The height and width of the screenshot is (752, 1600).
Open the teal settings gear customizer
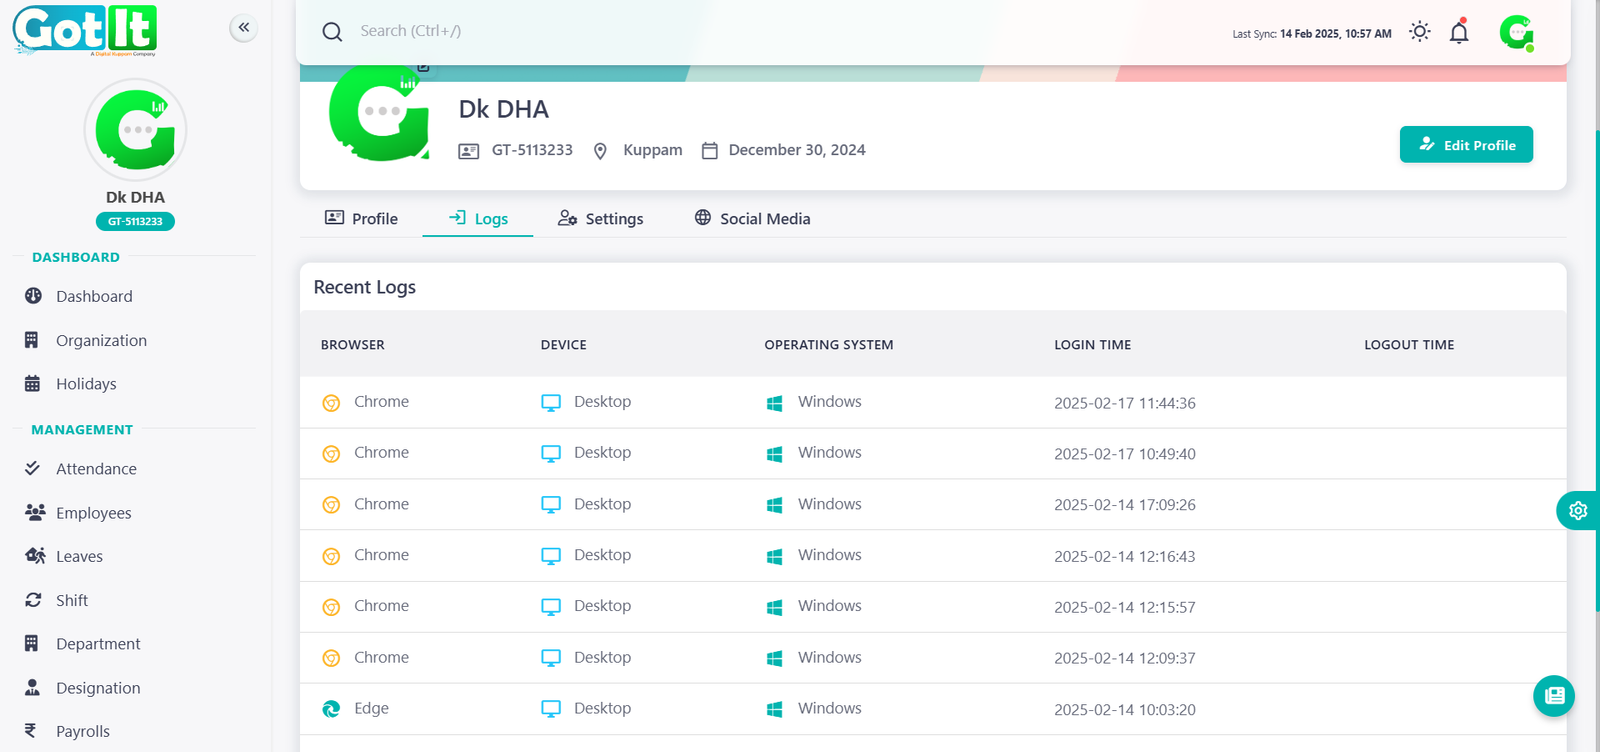tap(1577, 511)
